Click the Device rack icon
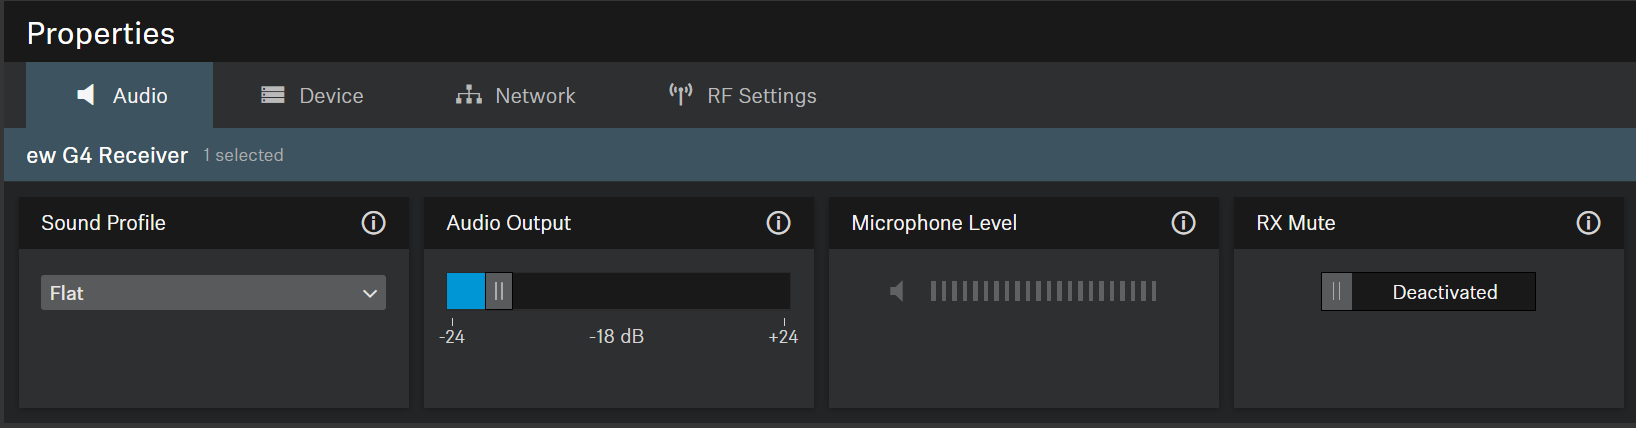Image resolution: width=1636 pixels, height=428 pixels. [272, 95]
